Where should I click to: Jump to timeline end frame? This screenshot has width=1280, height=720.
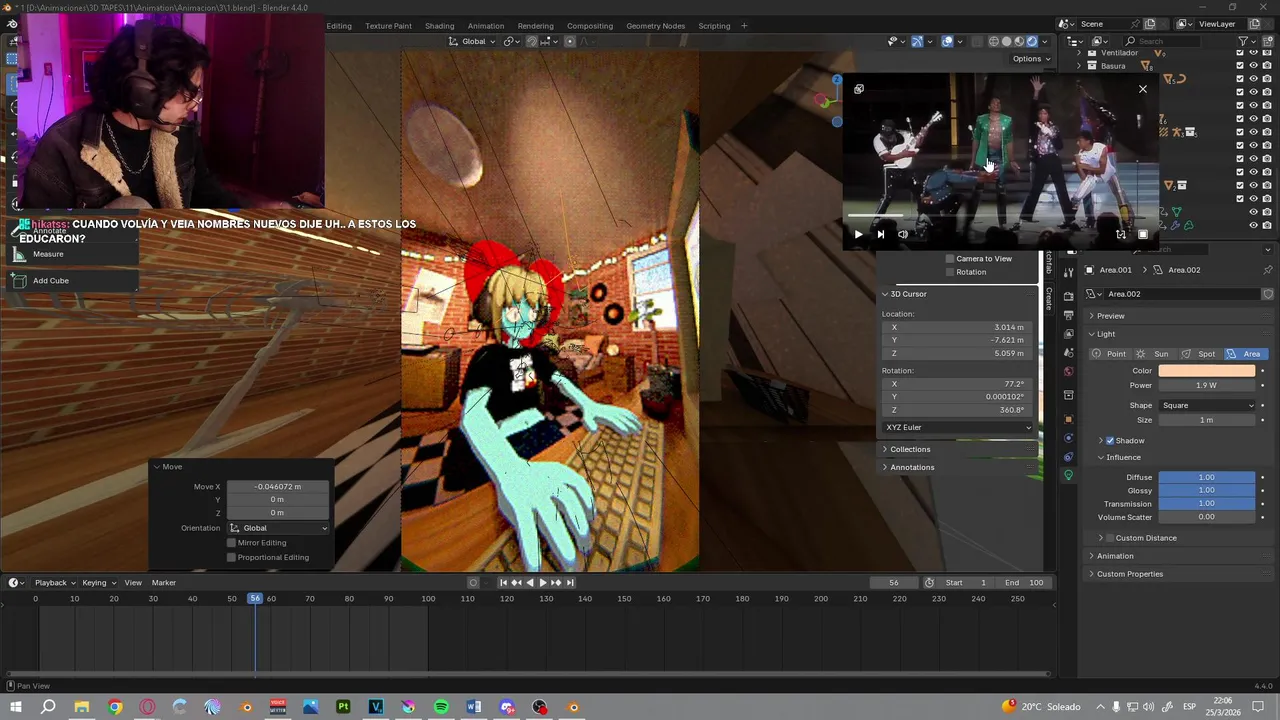(570, 583)
